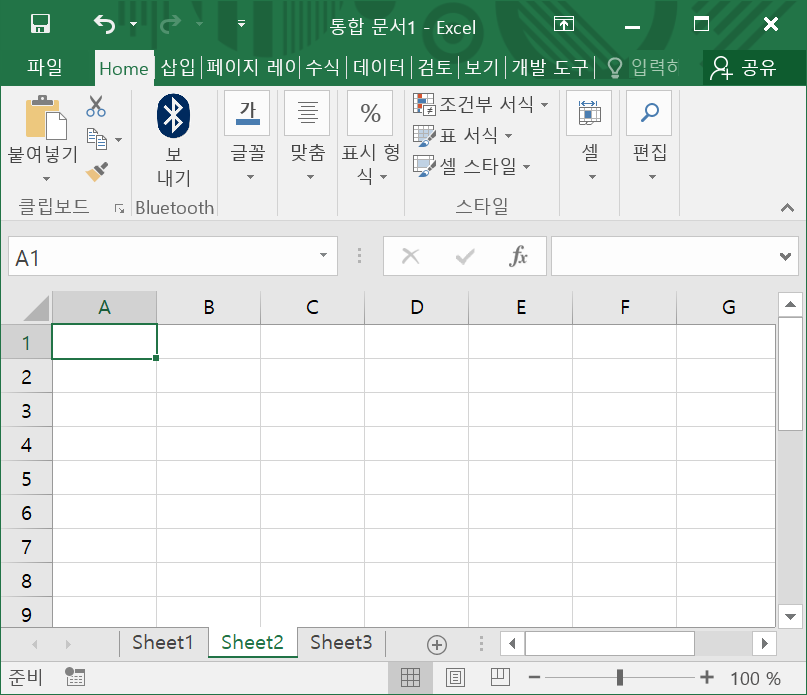807x695 pixels.
Task: Click the Format Painter brush icon
Action: 96,172
